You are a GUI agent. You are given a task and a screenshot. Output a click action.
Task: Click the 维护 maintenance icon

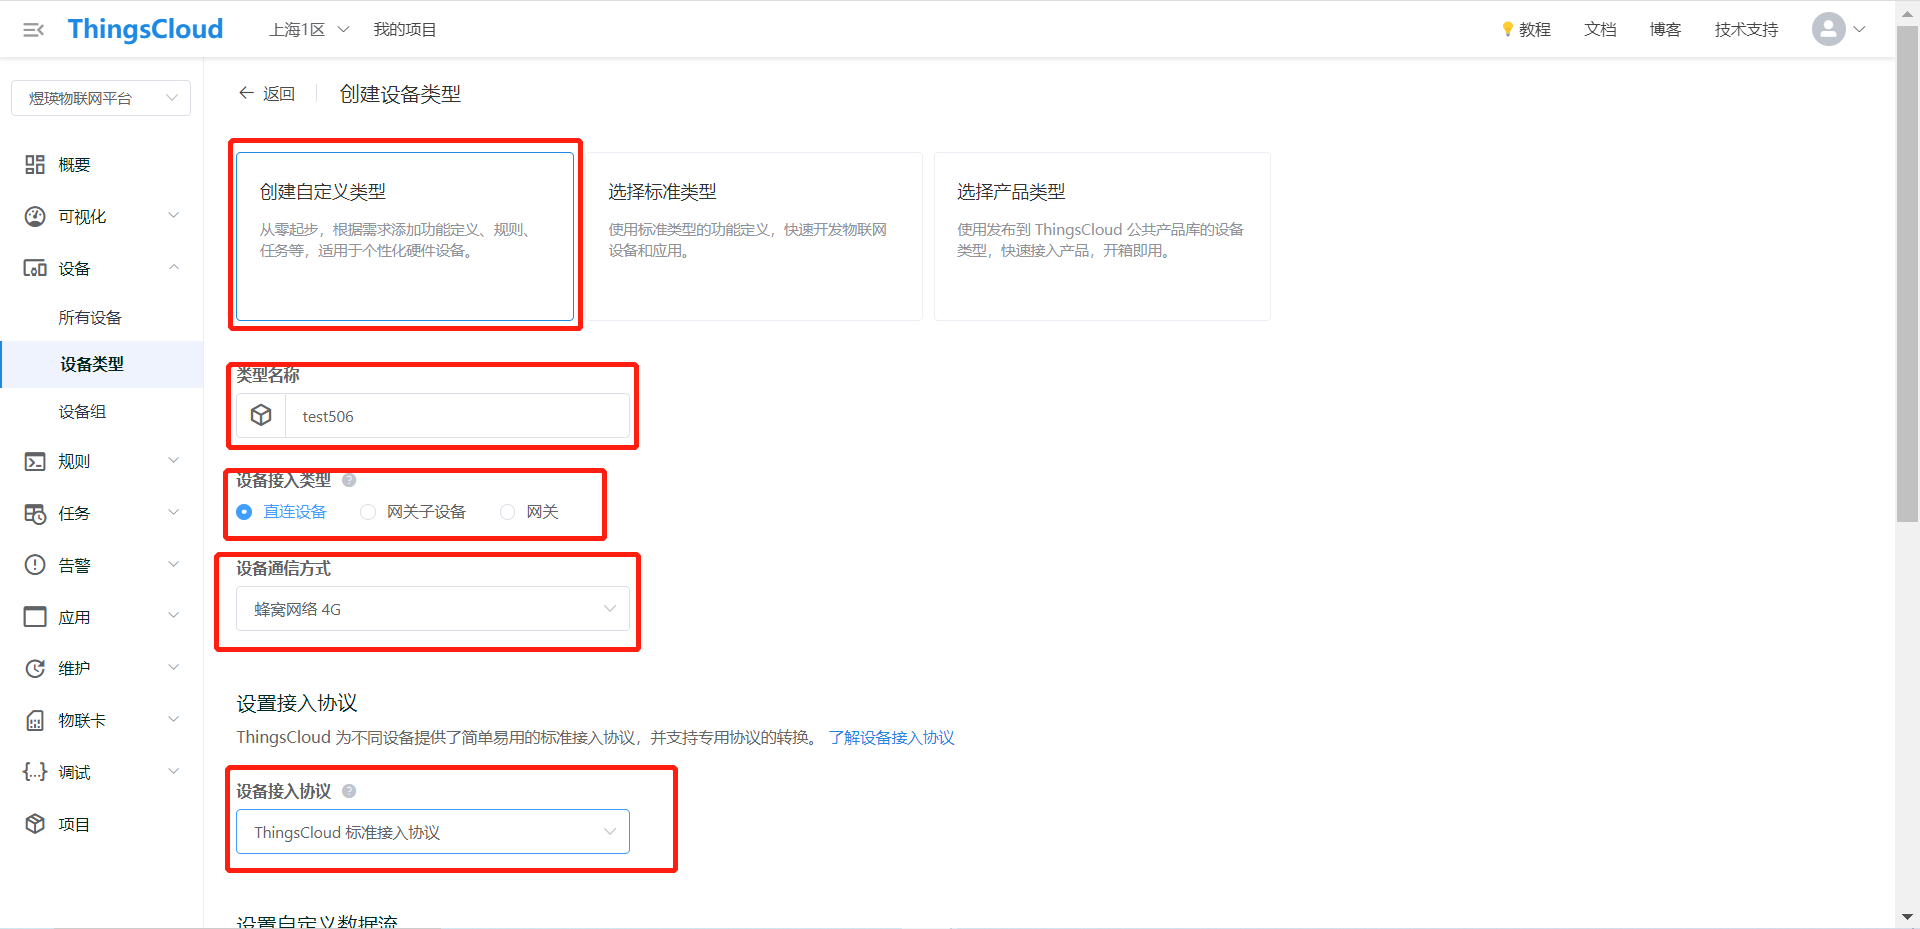35,669
